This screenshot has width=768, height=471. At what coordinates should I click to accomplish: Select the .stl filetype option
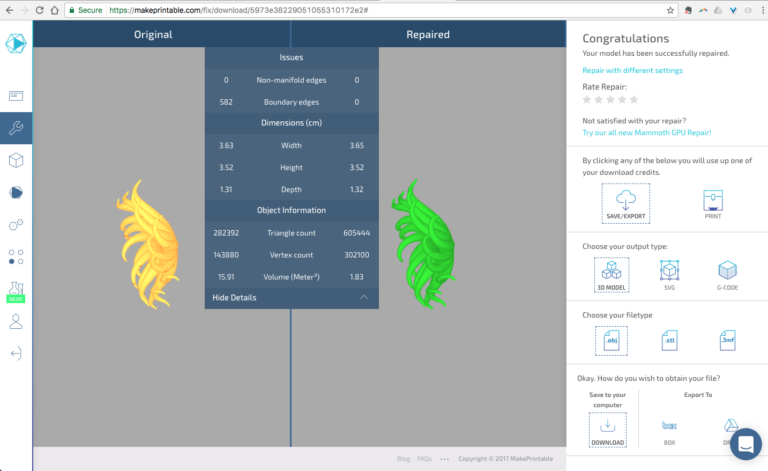coord(669,342)
